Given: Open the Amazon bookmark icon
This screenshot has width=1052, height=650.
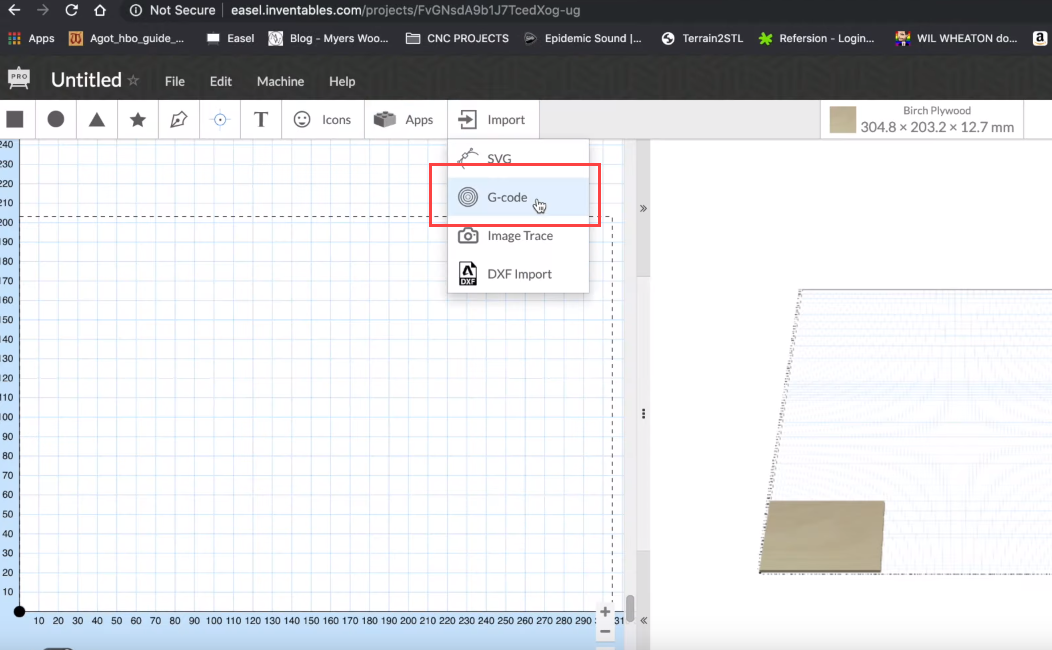Looking at the screenshot, I should (x=1040, y=38).
